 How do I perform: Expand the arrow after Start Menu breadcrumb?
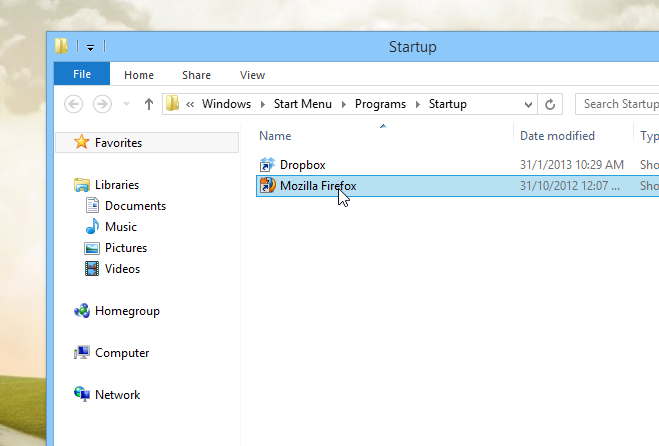click(344, 104)
